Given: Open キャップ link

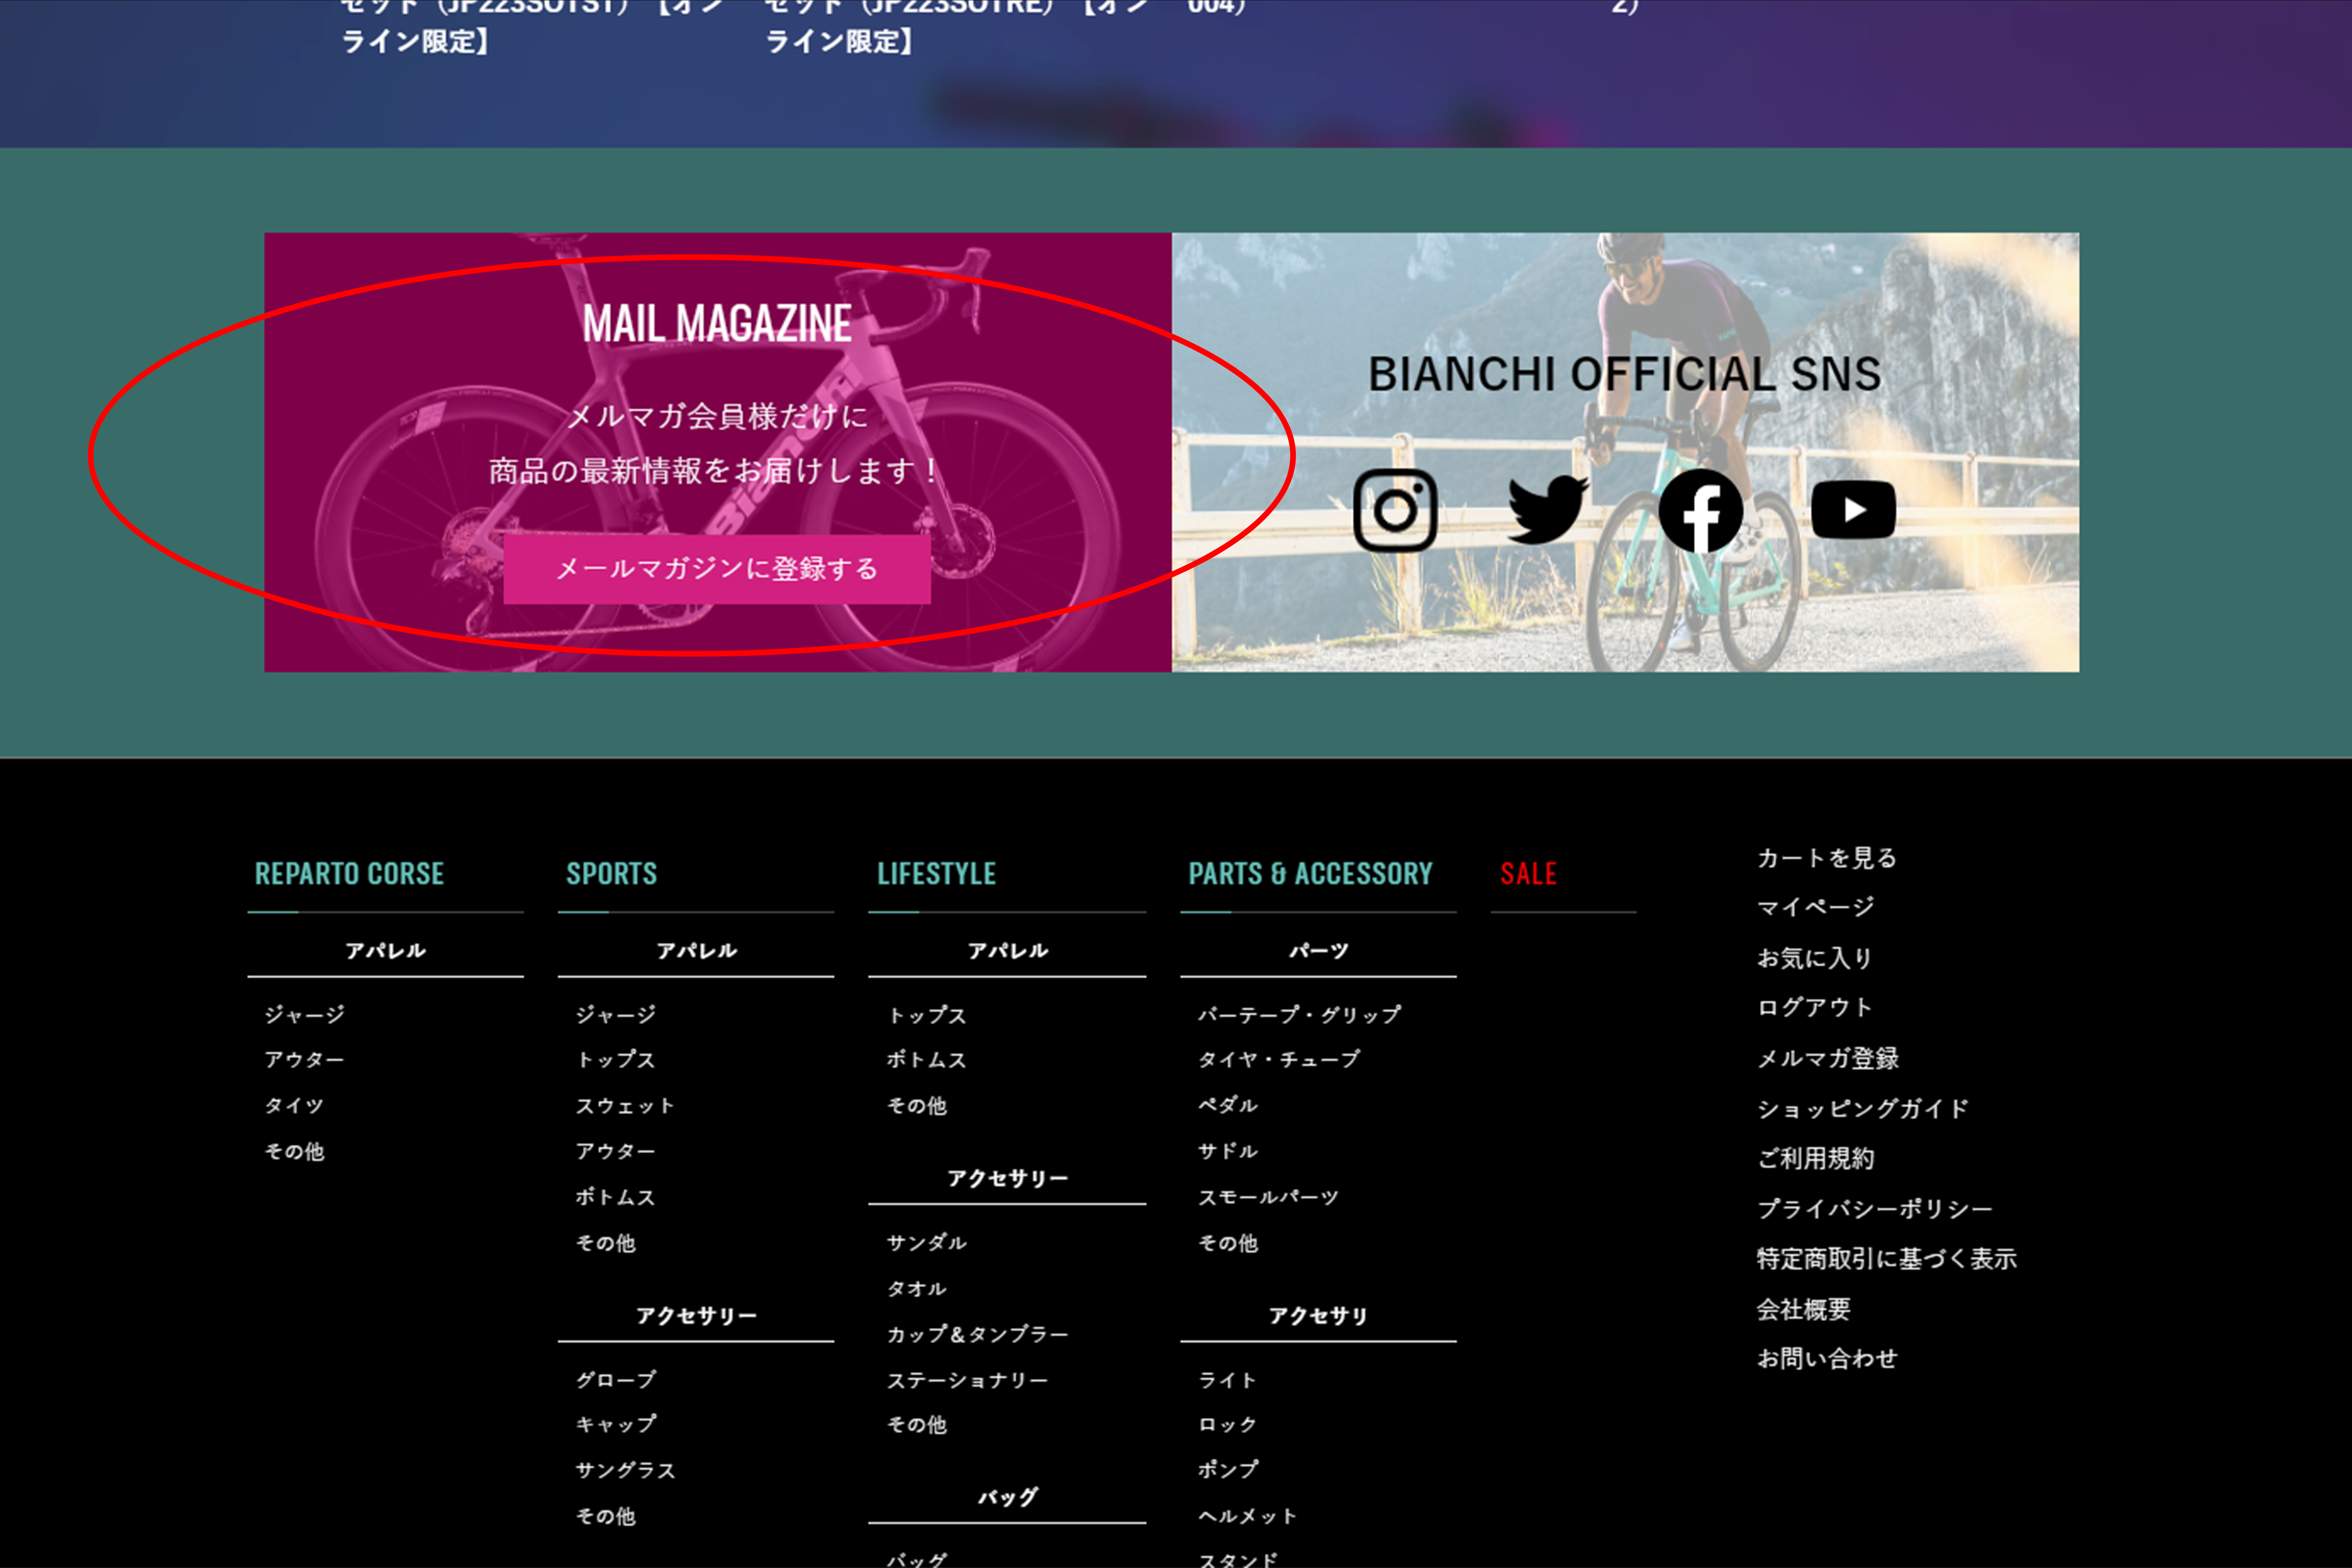Looking at the screenshot, I should point(615,1425).
